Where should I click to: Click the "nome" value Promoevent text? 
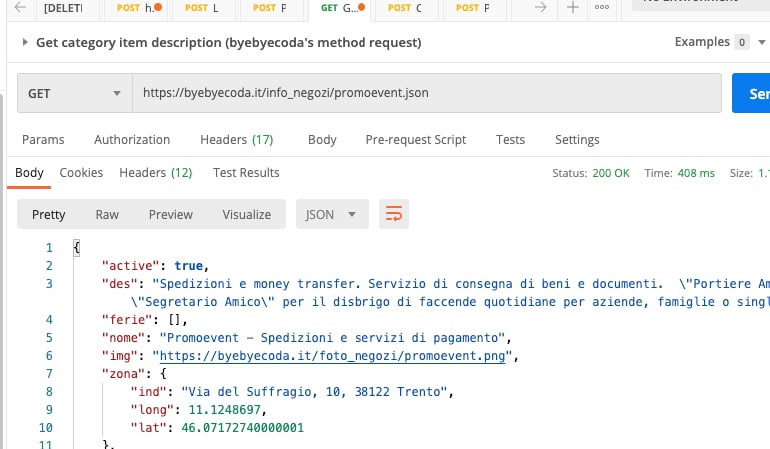click(332, 338)
